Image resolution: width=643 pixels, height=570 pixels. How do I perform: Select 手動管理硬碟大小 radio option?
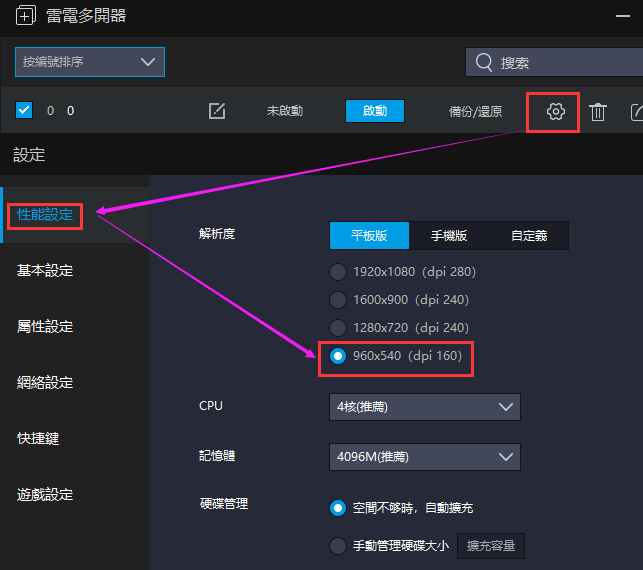click(x=338, y=546)
